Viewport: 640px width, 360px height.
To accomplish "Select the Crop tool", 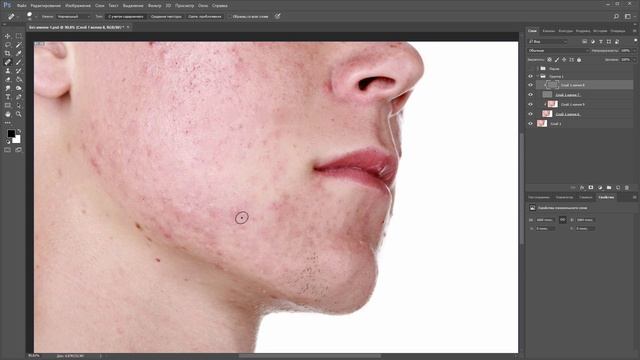I will 7,53.
